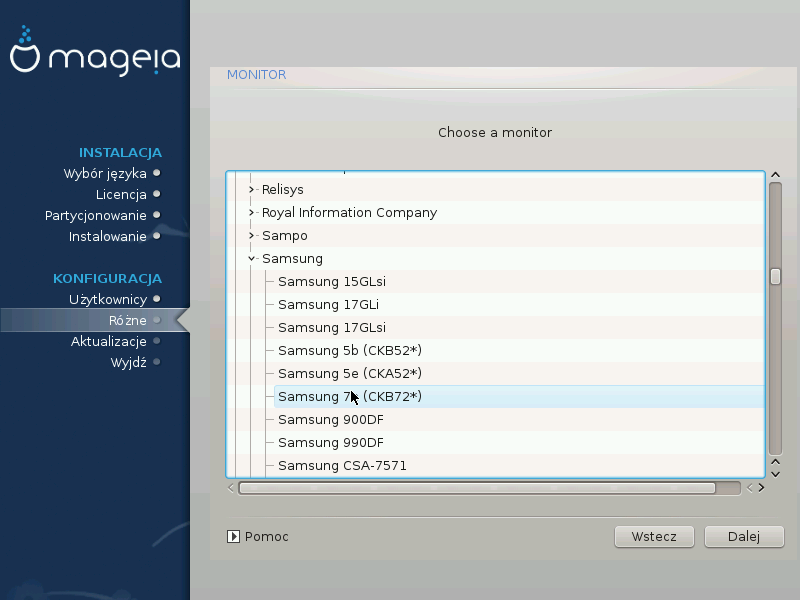Click the Instalowanie step
Viewport: 800px width, 600px height.
(x=108, y=236)
